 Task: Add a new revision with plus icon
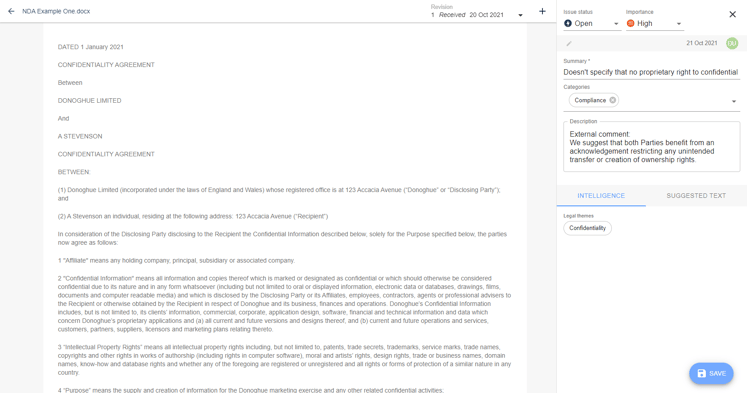click(x=542, y=11)
